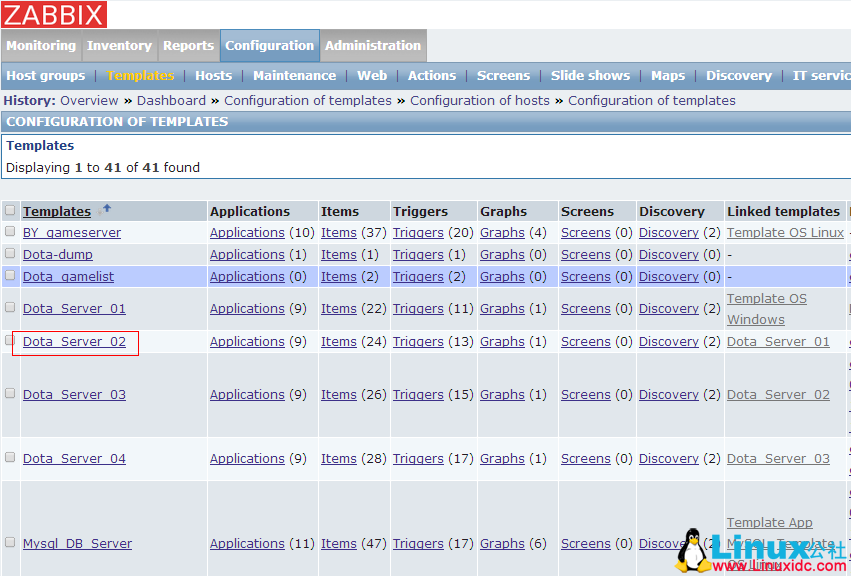
Task: Switch to the Administration tab
Action: pos(372,46)
